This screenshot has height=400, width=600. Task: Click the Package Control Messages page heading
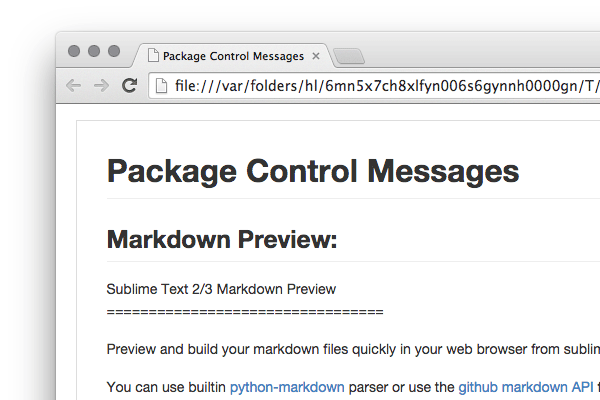tap(313, 171)
